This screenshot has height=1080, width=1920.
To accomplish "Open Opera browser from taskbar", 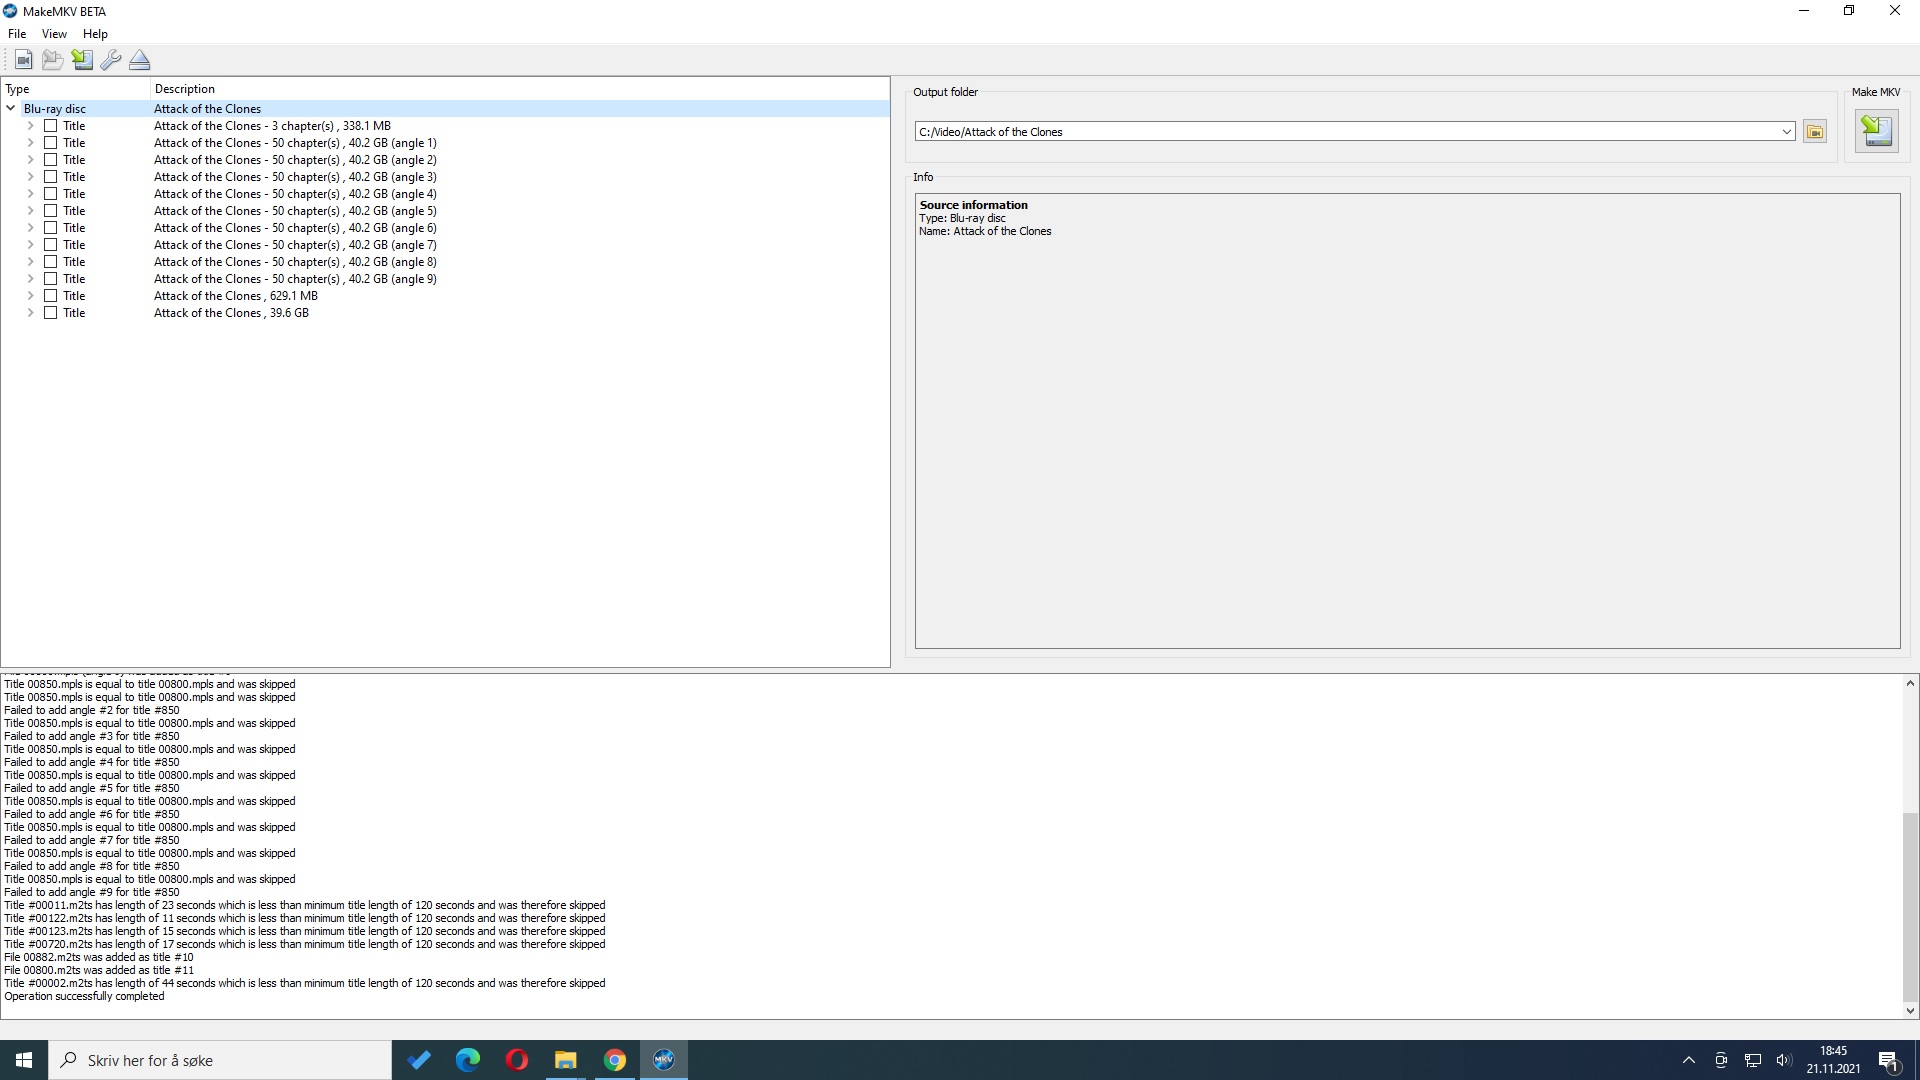I will point(517,1060).
